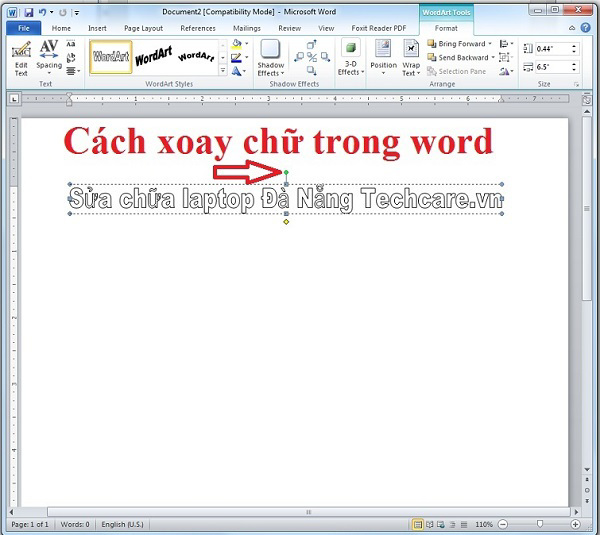This screenshot has height=535, width=600.
Task: Click the Zoom Out minus button
Action: (503, 524)
